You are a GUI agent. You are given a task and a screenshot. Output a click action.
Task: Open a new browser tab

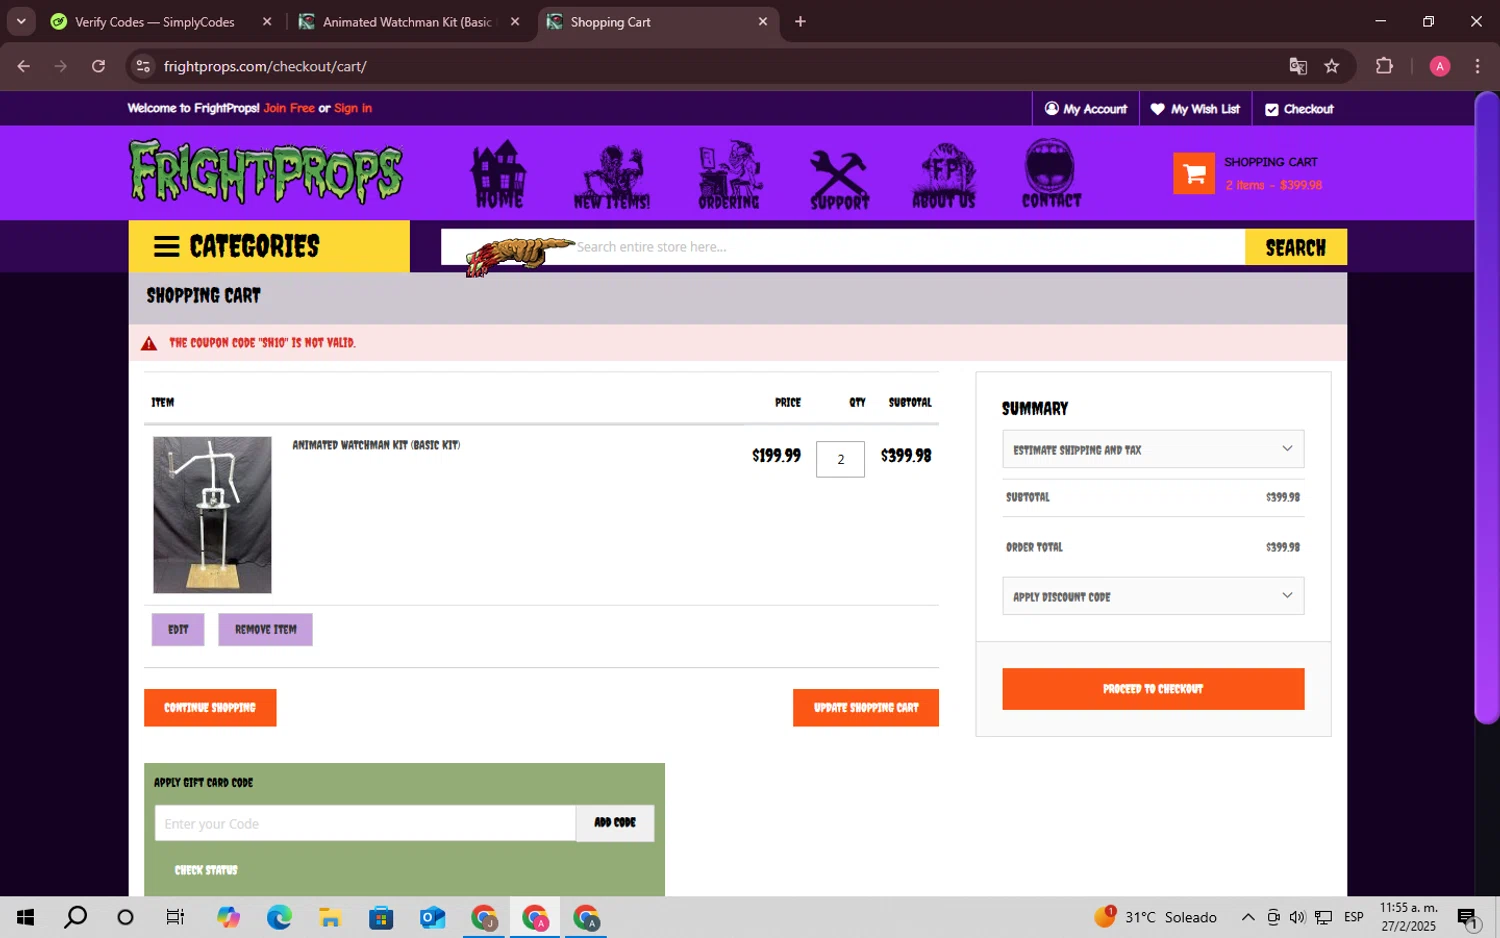click(x=800, y=21)
